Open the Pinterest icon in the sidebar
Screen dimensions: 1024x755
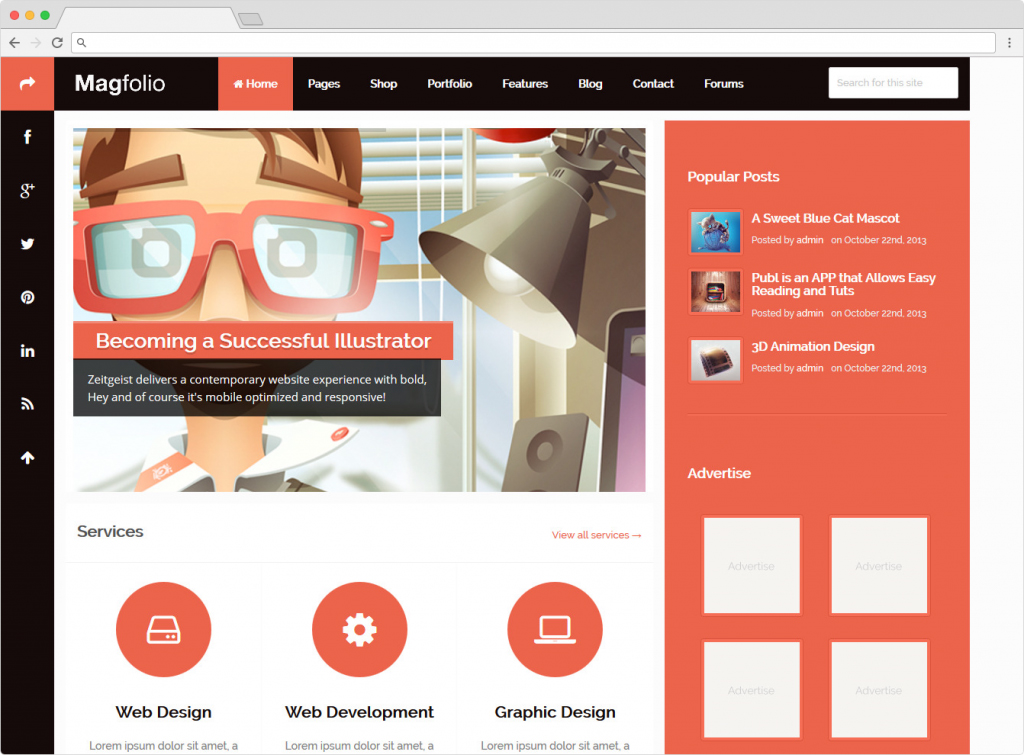(x=27, y=297)
